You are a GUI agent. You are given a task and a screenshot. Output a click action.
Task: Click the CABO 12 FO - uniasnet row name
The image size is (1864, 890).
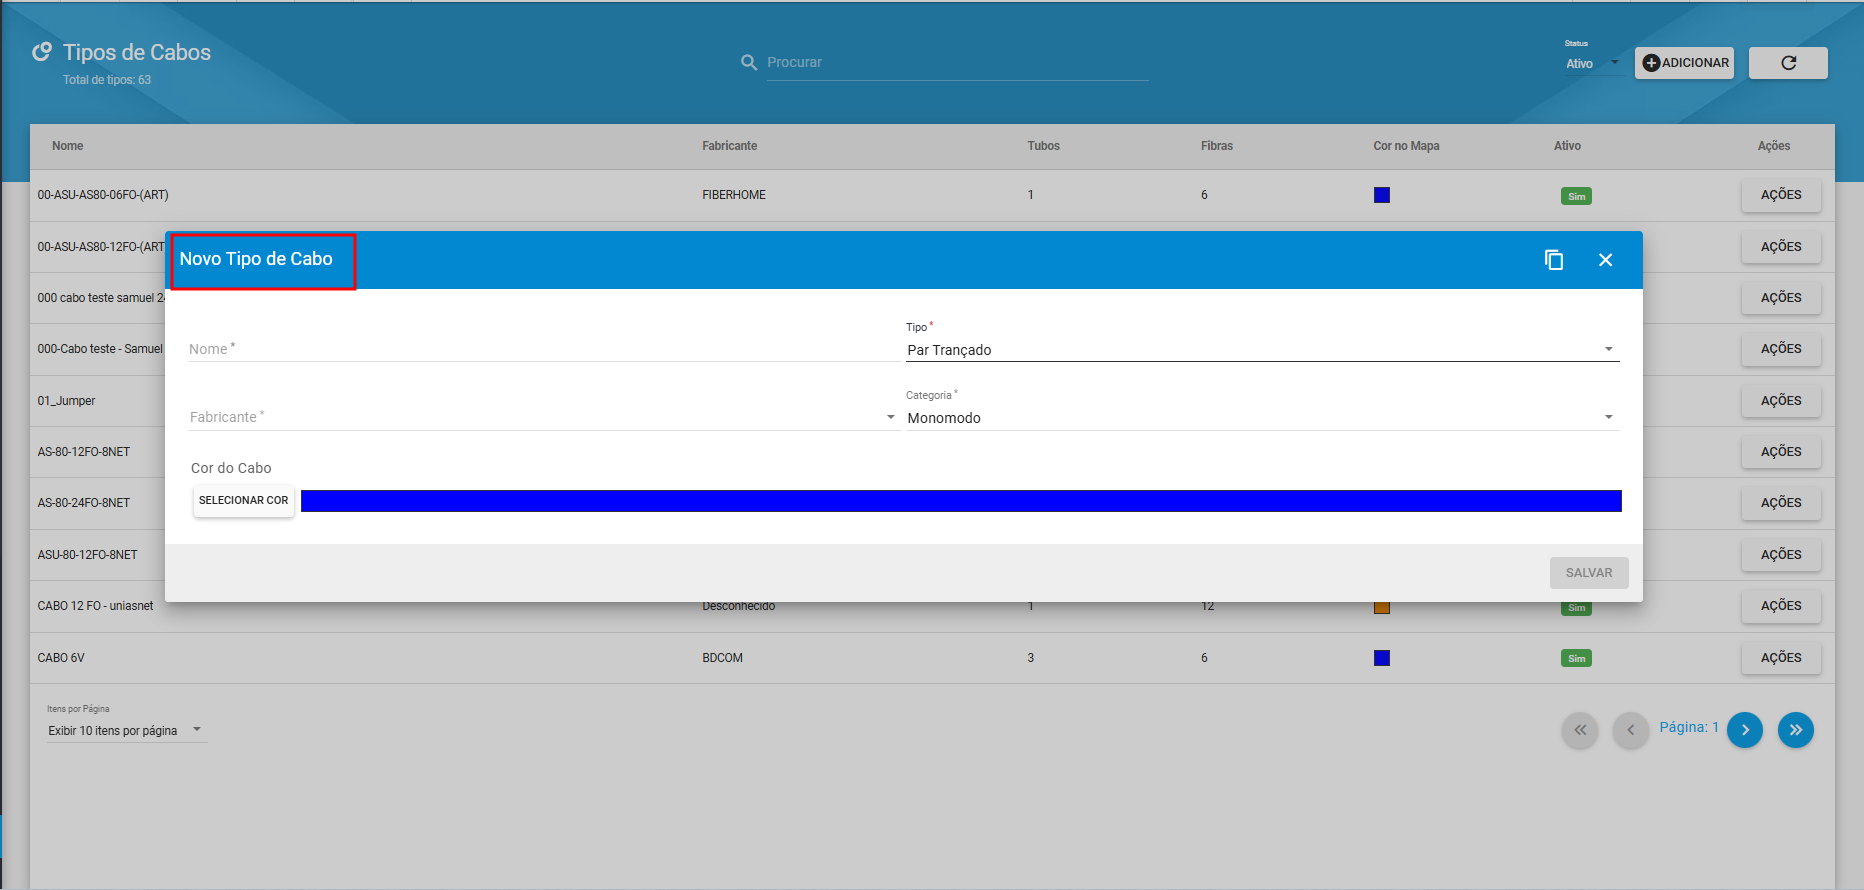click(96, 606)
